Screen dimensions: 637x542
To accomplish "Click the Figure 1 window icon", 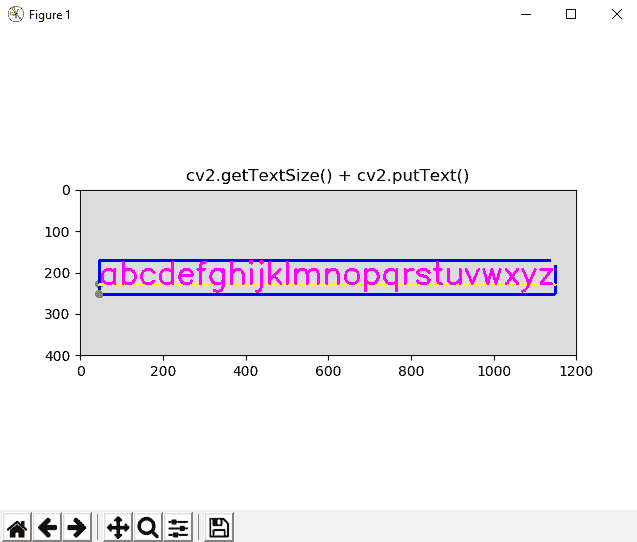I will 15,14.
